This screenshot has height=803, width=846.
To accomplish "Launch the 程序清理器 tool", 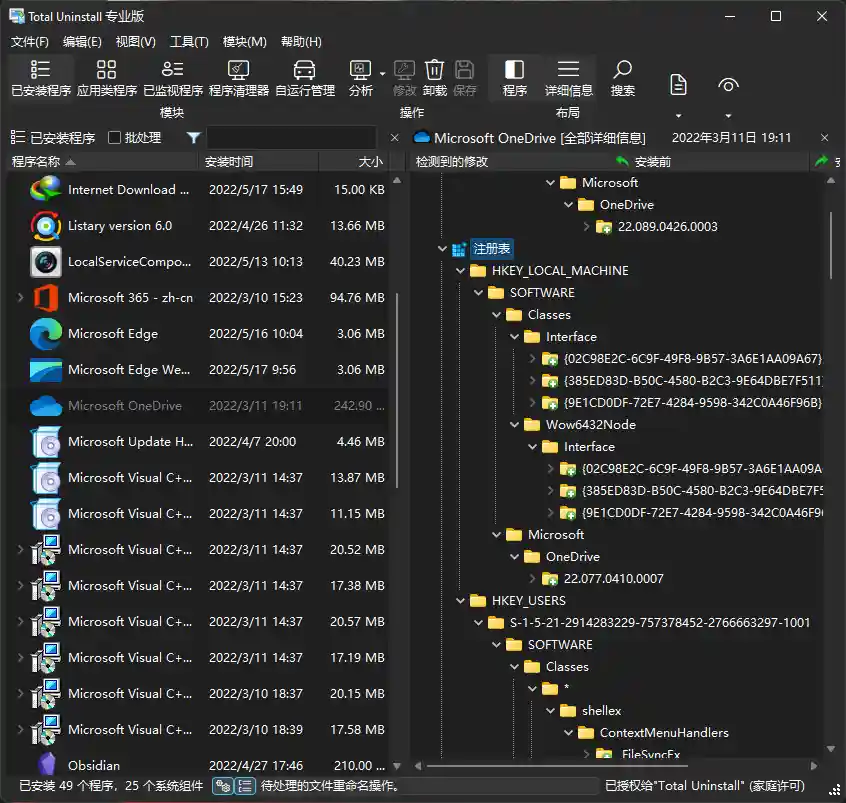I will coord(238,77).
